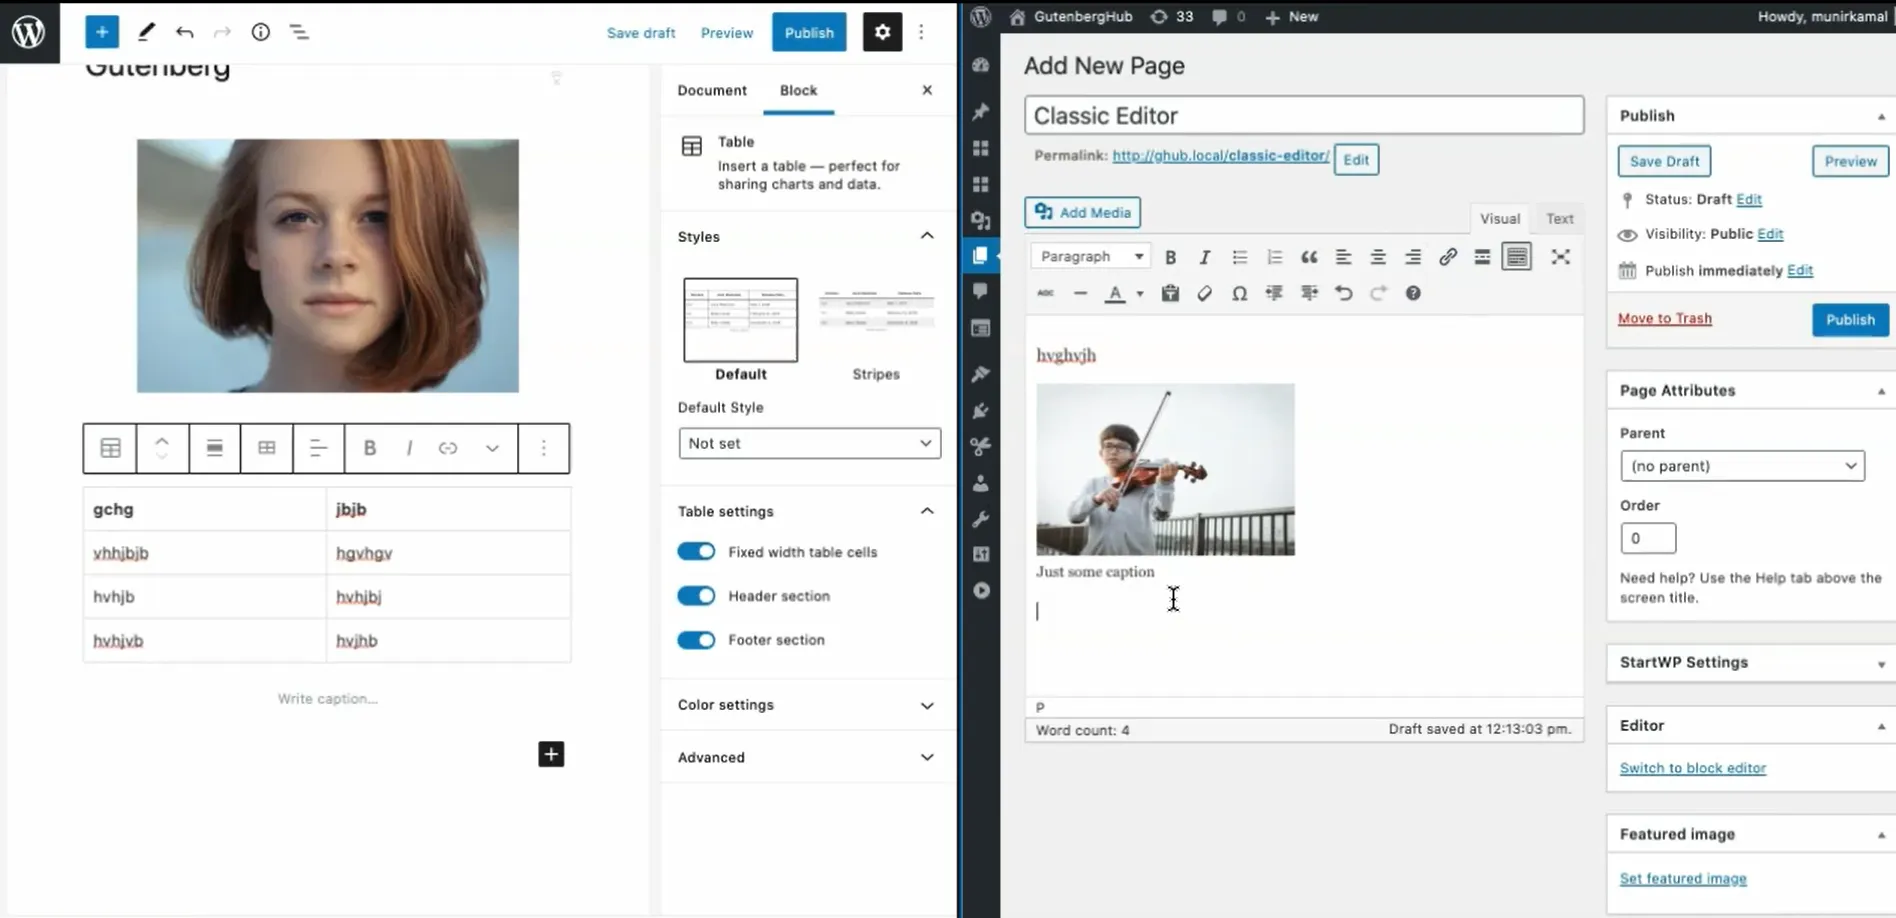Toggle Footer section switch
1896x918 pixels.
pyautogui.click(x=696, y=640)
